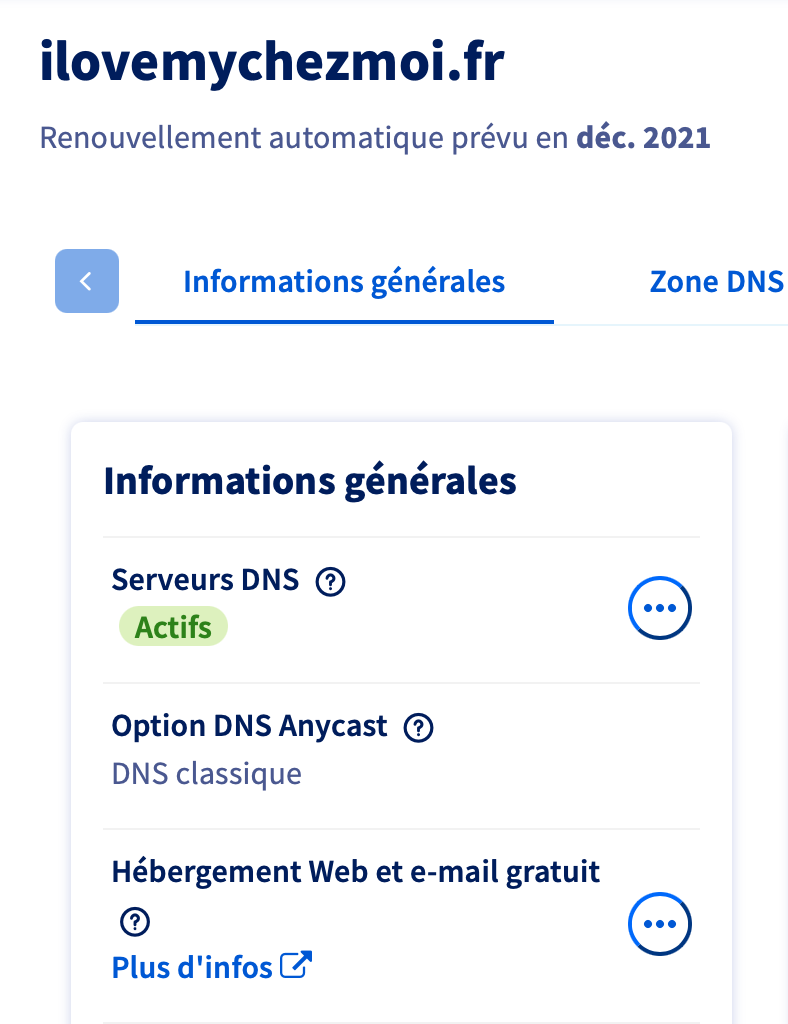788x1024 pixels.
Task: Open the Serveurs DNS actions menu
Action: [659, 607]
